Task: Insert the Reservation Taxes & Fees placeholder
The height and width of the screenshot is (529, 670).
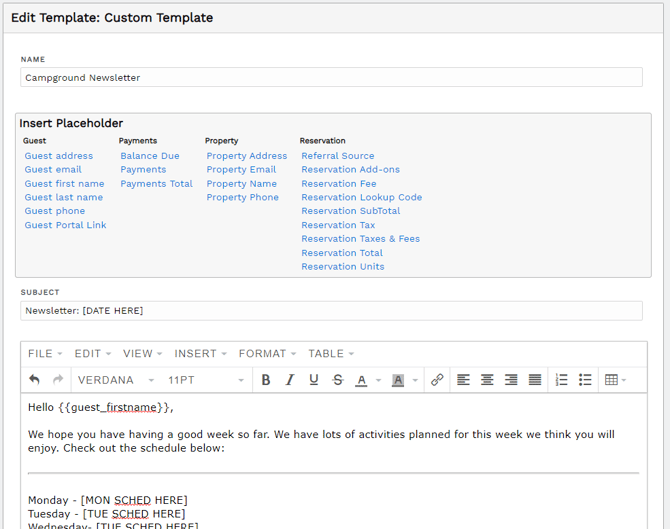Action: click(x=361, y=239)
